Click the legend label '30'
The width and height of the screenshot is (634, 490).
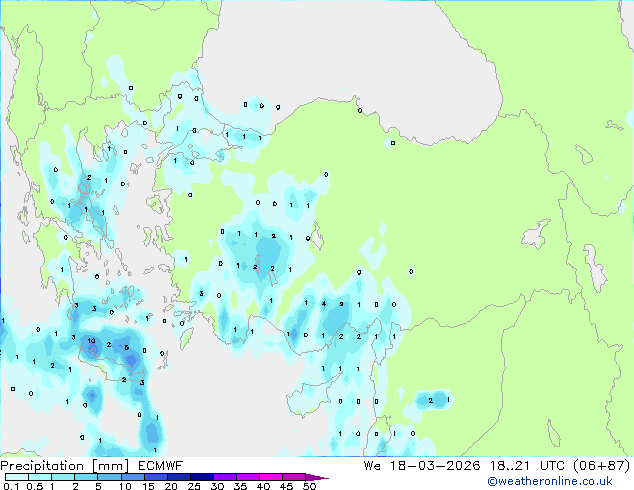(x=217, y=486)
